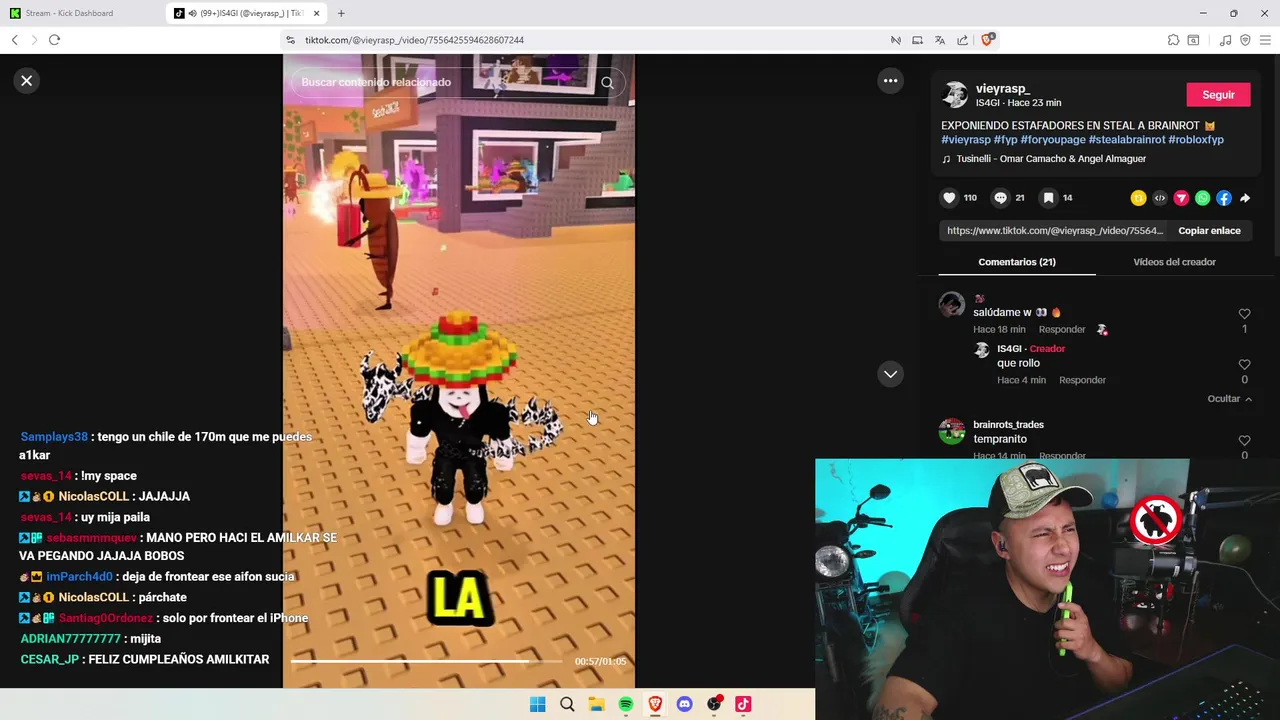Reply to the 'que rollo' comment
Viewport: 1280px width, 720px height.
[1082, 381]
